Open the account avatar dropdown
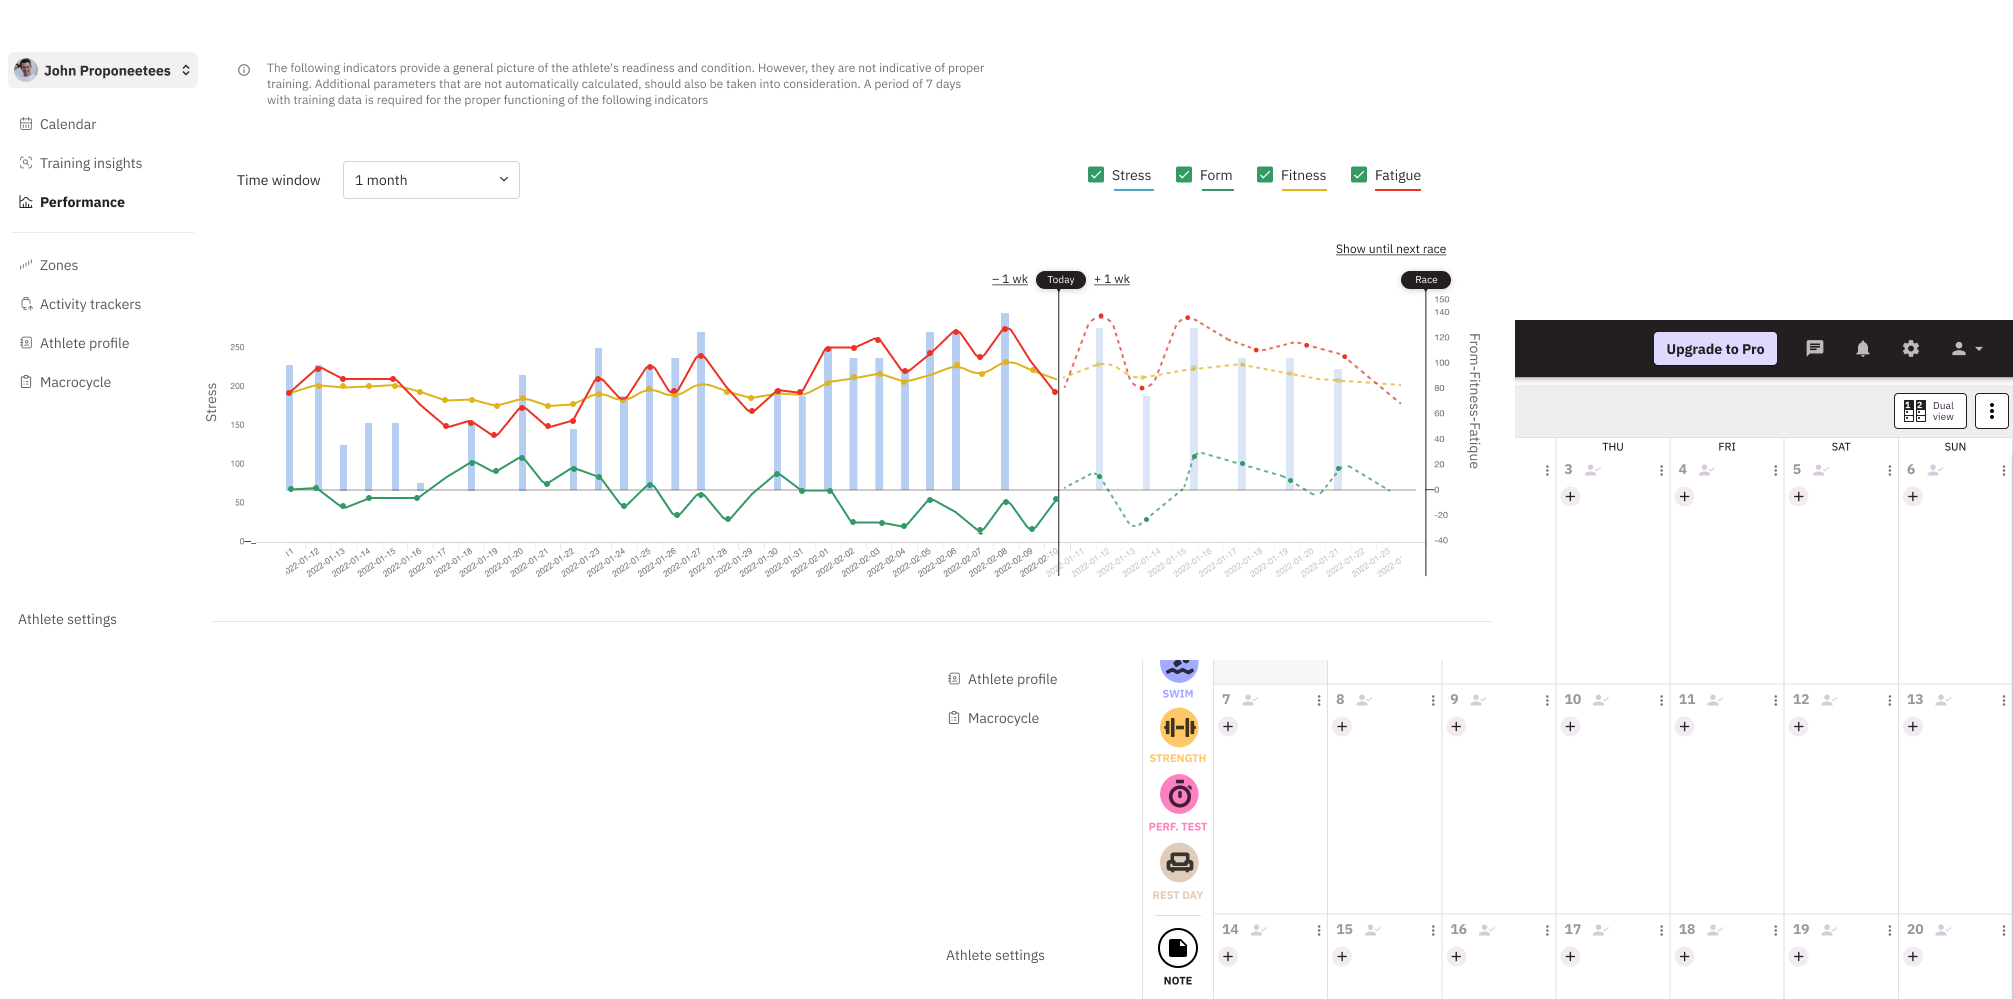The width and height of the screenshot is (2013, 999). (1965, 348)
